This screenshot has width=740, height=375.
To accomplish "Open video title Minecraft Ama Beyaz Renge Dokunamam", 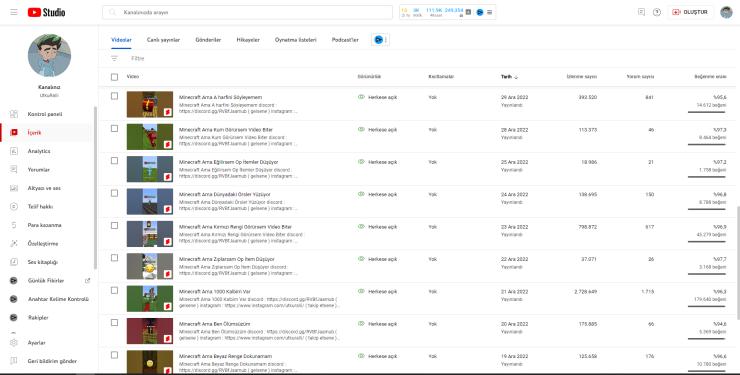I will pos(226,356).
